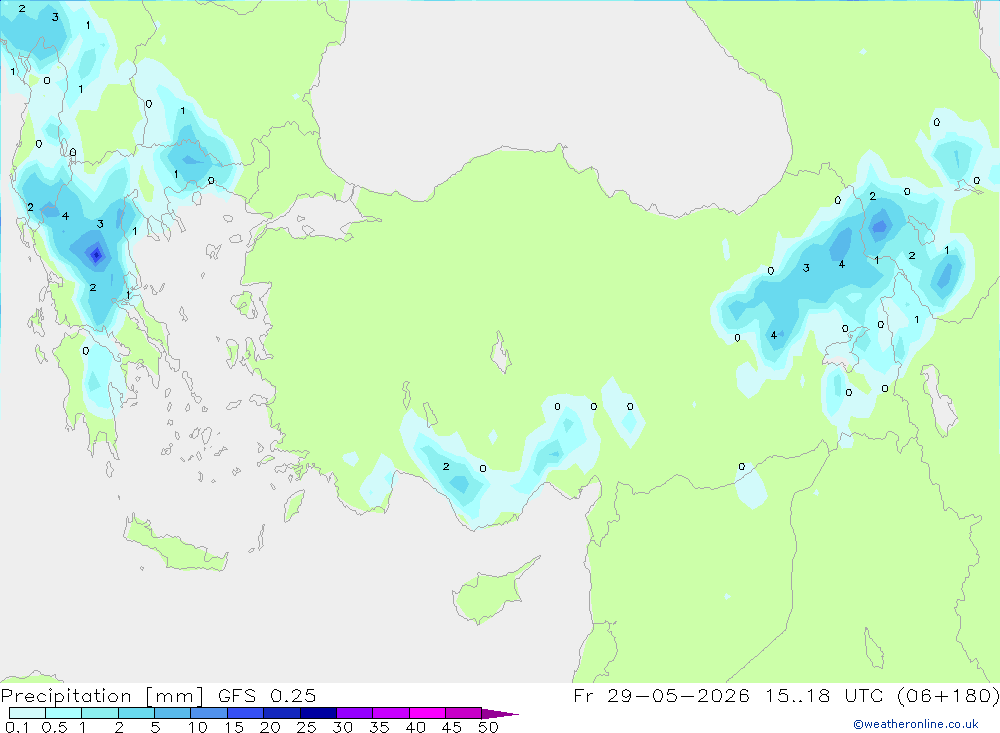1000x733 pixels.
Task: Click the 'GFS 0.25' model label
Action: [267, 695]
